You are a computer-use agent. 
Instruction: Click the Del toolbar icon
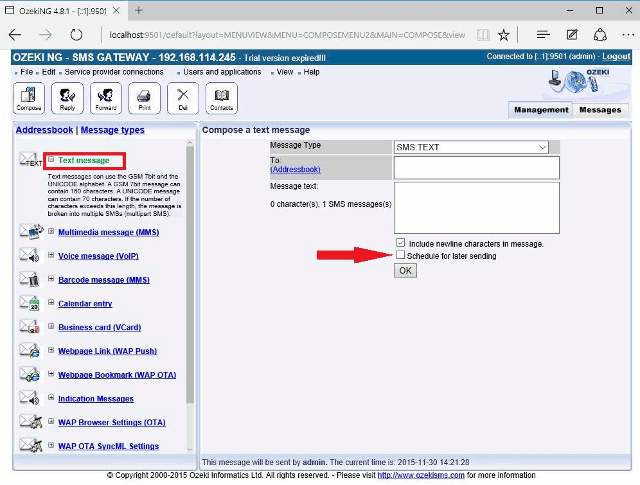pos(182,99)
